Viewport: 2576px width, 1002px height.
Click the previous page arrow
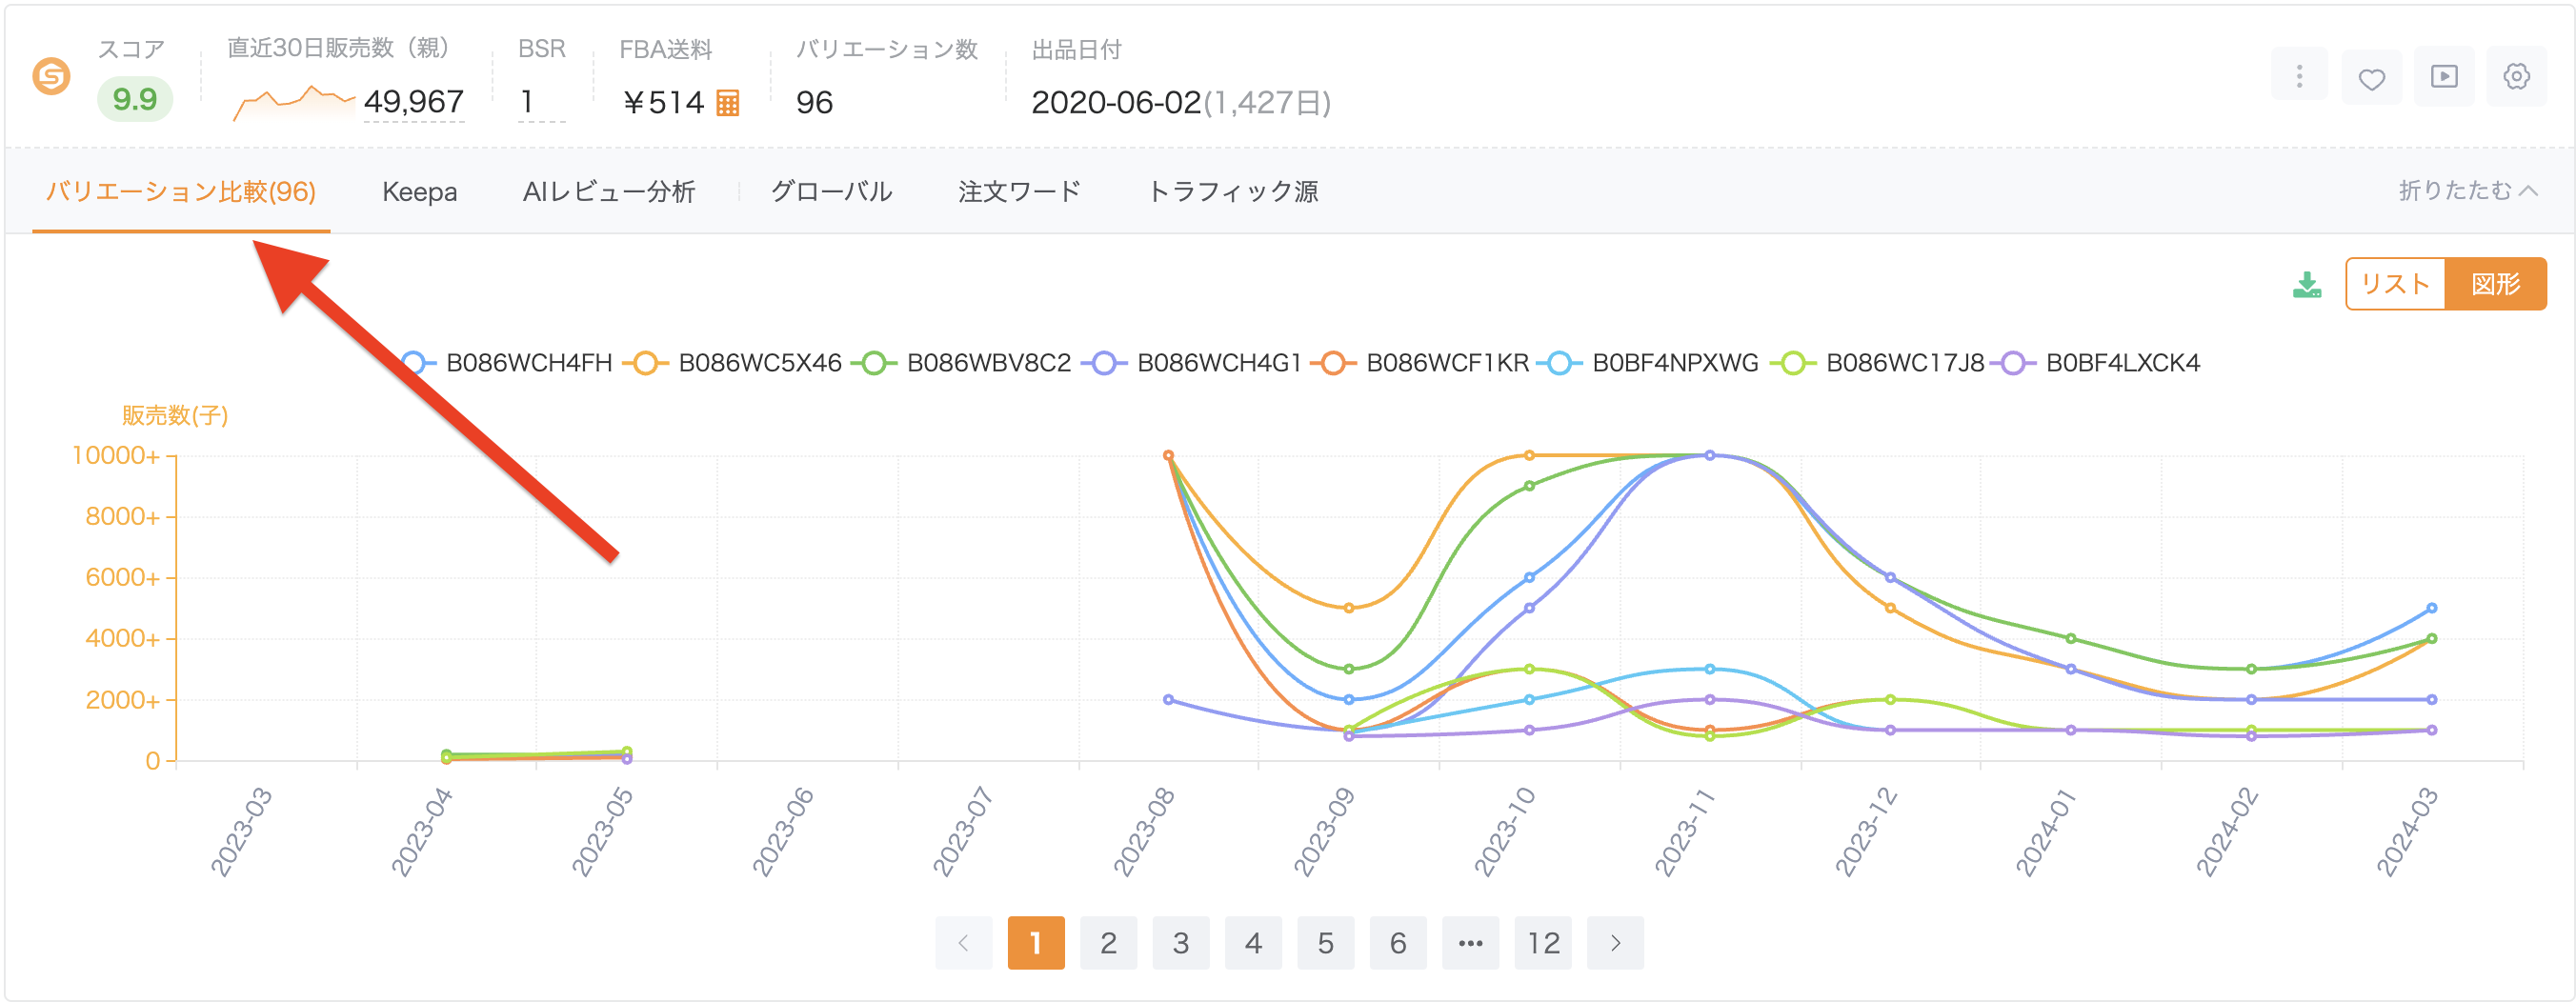(964, 943)
